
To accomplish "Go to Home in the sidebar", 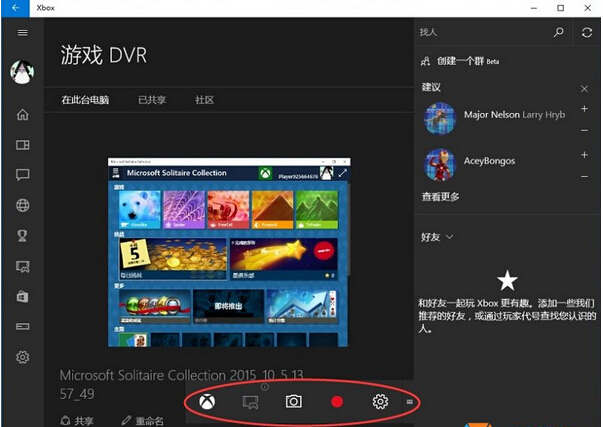I will (22, 114).
